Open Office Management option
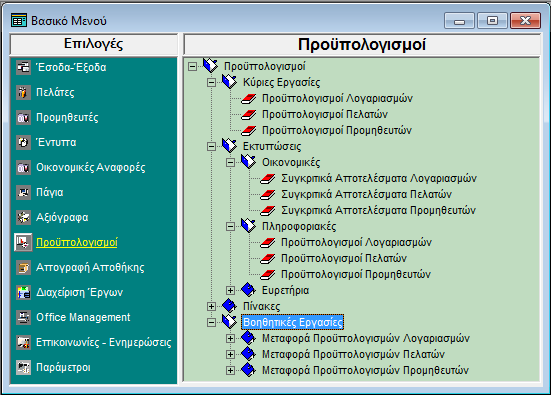The height and width of the screenshot is (395, 551). (x=83, y=317)
